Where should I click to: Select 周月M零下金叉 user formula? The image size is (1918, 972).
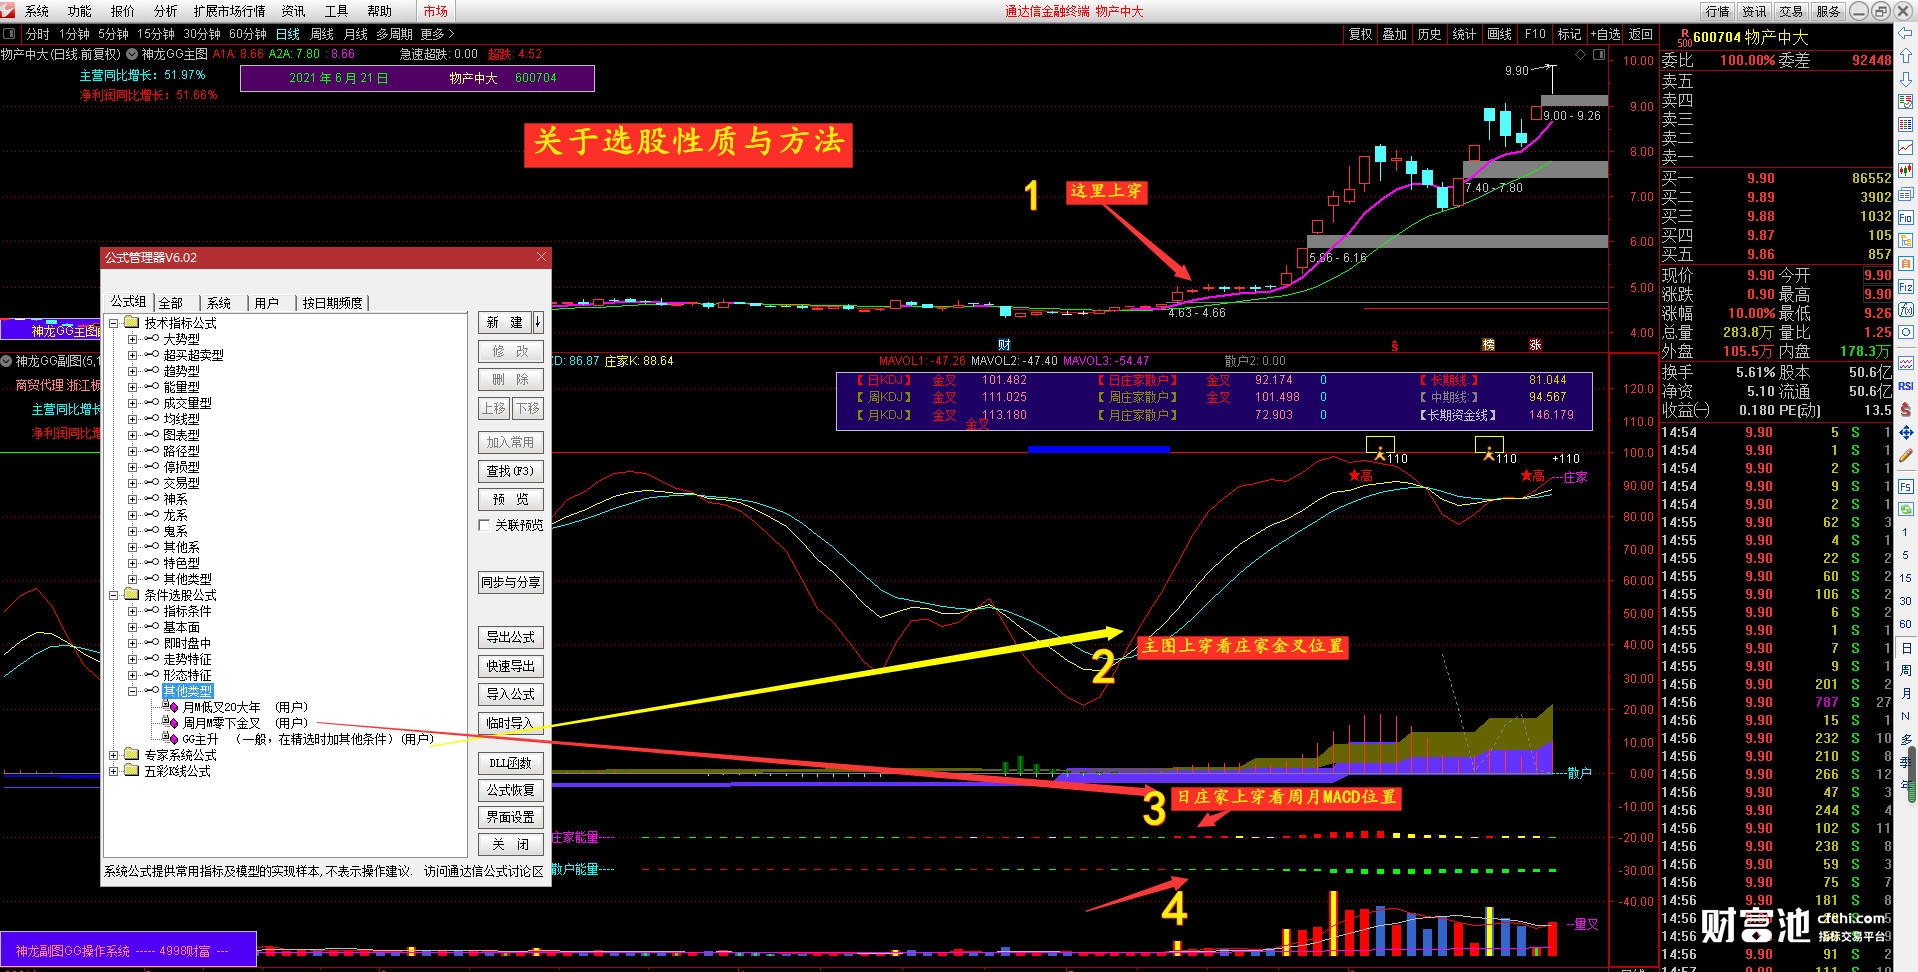click(x=245, y=723)
